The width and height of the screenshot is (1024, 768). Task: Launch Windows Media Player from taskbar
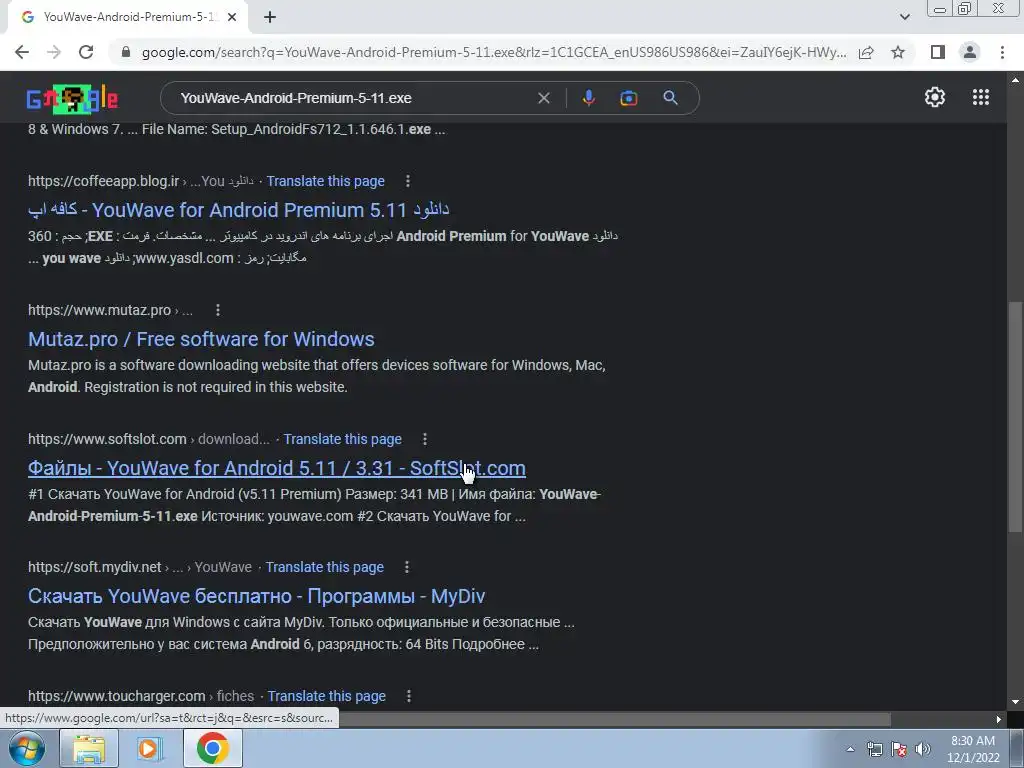(149, 748)
